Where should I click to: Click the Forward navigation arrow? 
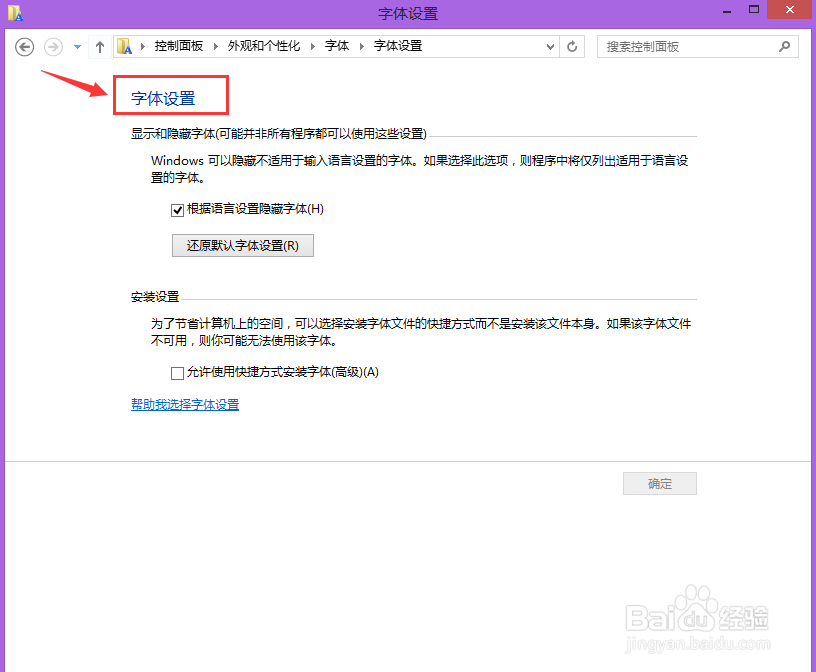click(52, 46)
